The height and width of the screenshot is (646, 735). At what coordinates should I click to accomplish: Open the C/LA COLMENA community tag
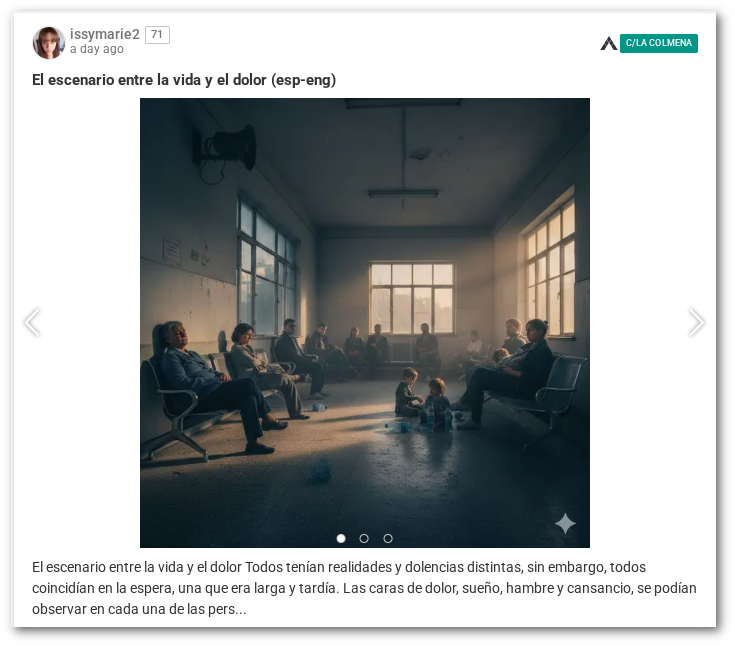click(x=658, y=43)
